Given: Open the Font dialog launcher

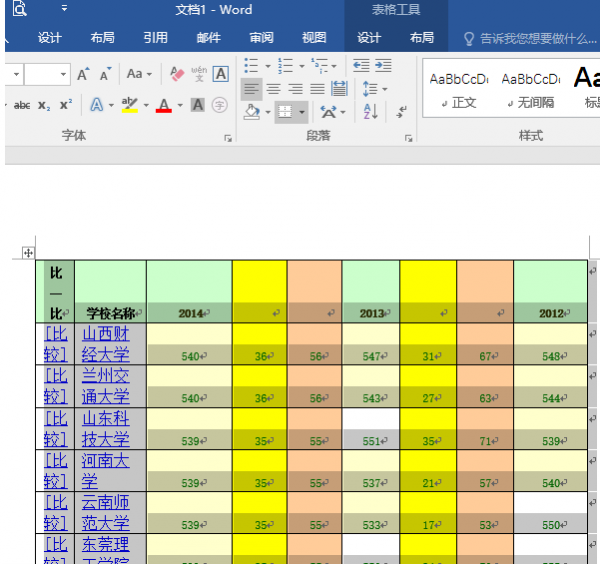Looking at the screenshot, I should pos(228,138).
